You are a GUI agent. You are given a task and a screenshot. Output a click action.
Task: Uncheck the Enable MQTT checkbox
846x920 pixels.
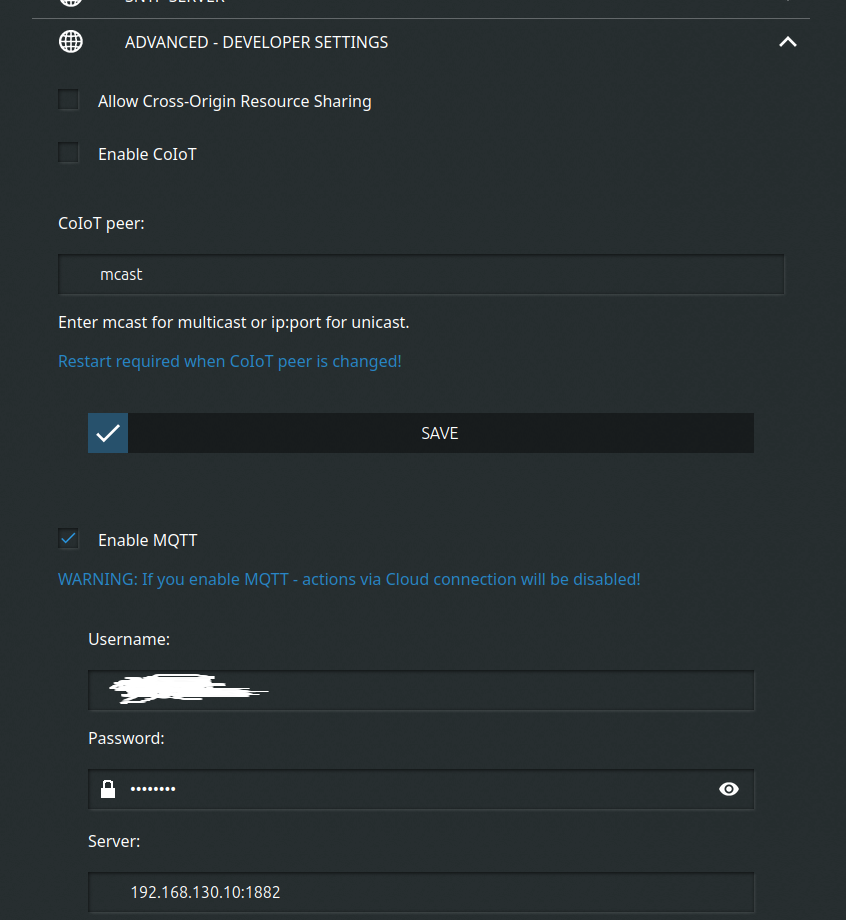click(x=68, y=539)
